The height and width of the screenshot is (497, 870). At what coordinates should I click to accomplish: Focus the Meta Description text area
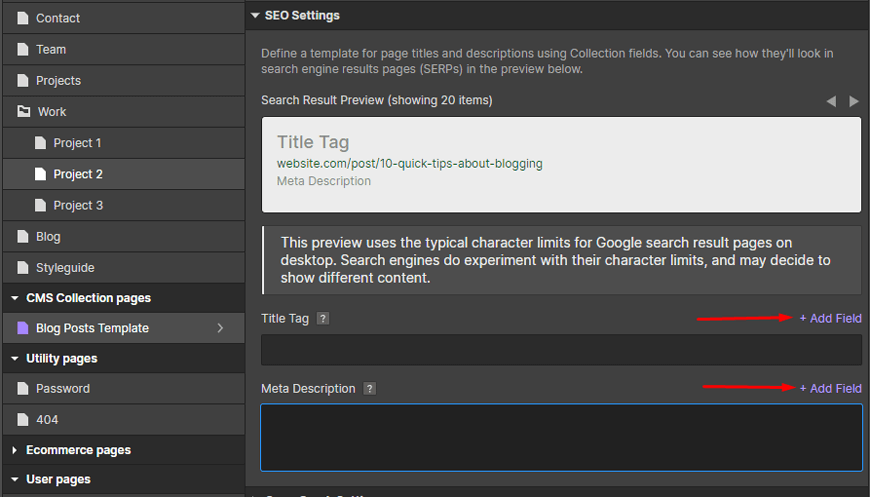(562, 438)
